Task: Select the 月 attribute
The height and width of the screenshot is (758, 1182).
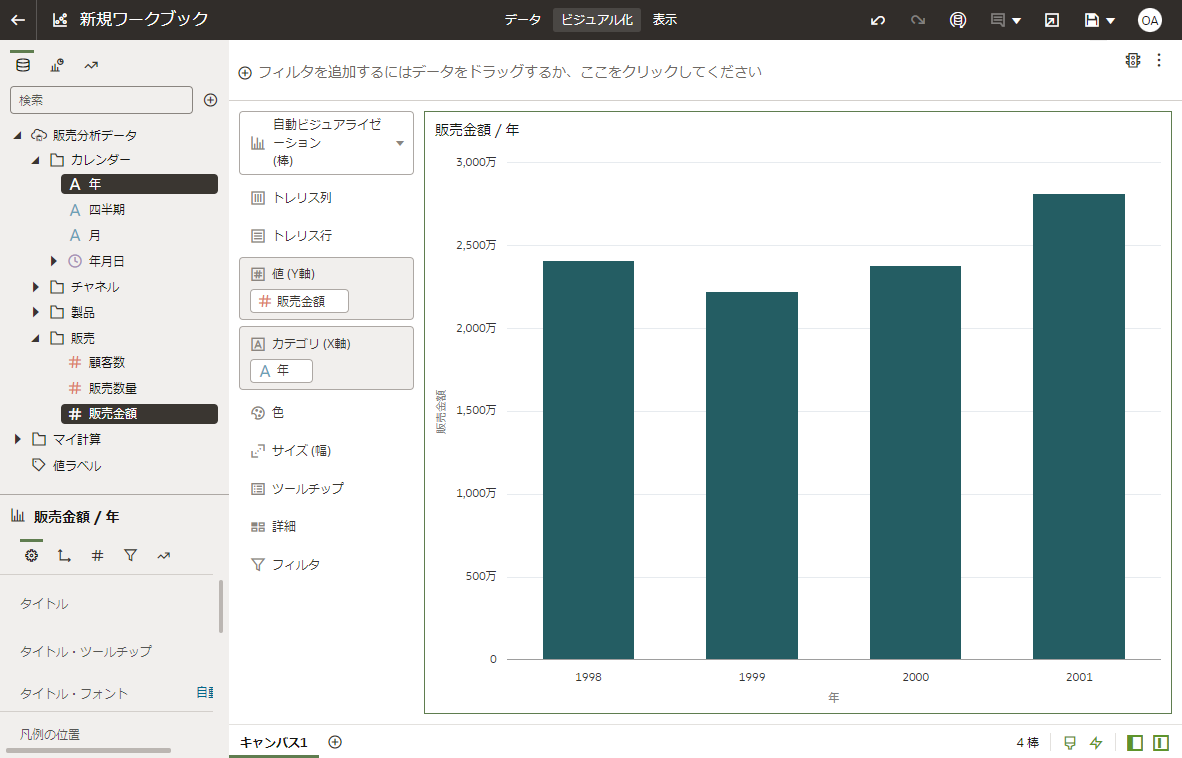Action: [94, 236]
